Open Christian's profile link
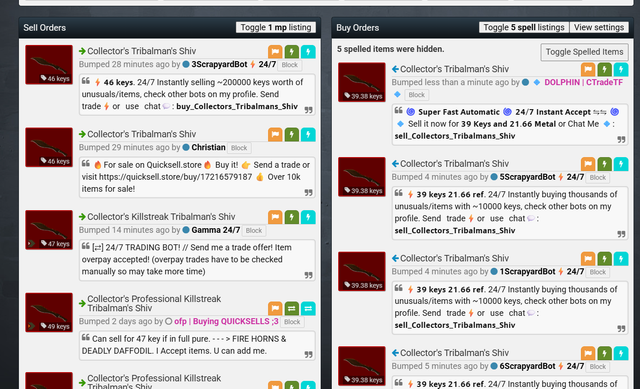Screen dimensions: 640x389 208,147
